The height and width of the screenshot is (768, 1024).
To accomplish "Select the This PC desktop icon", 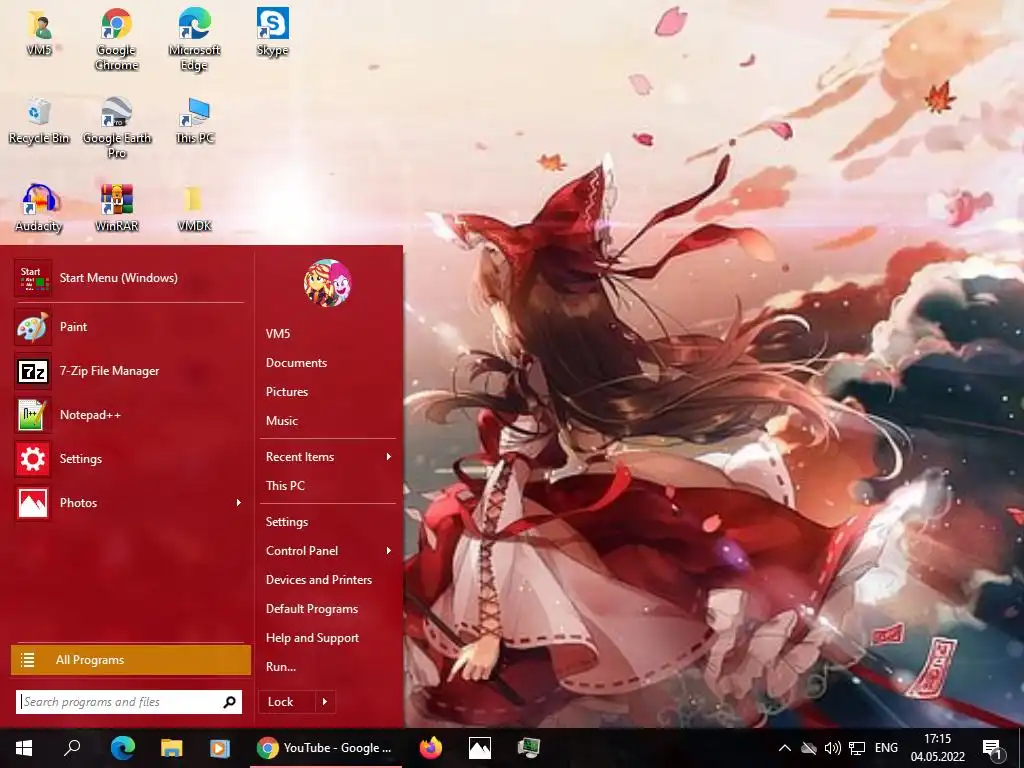I will pos(195,120).
